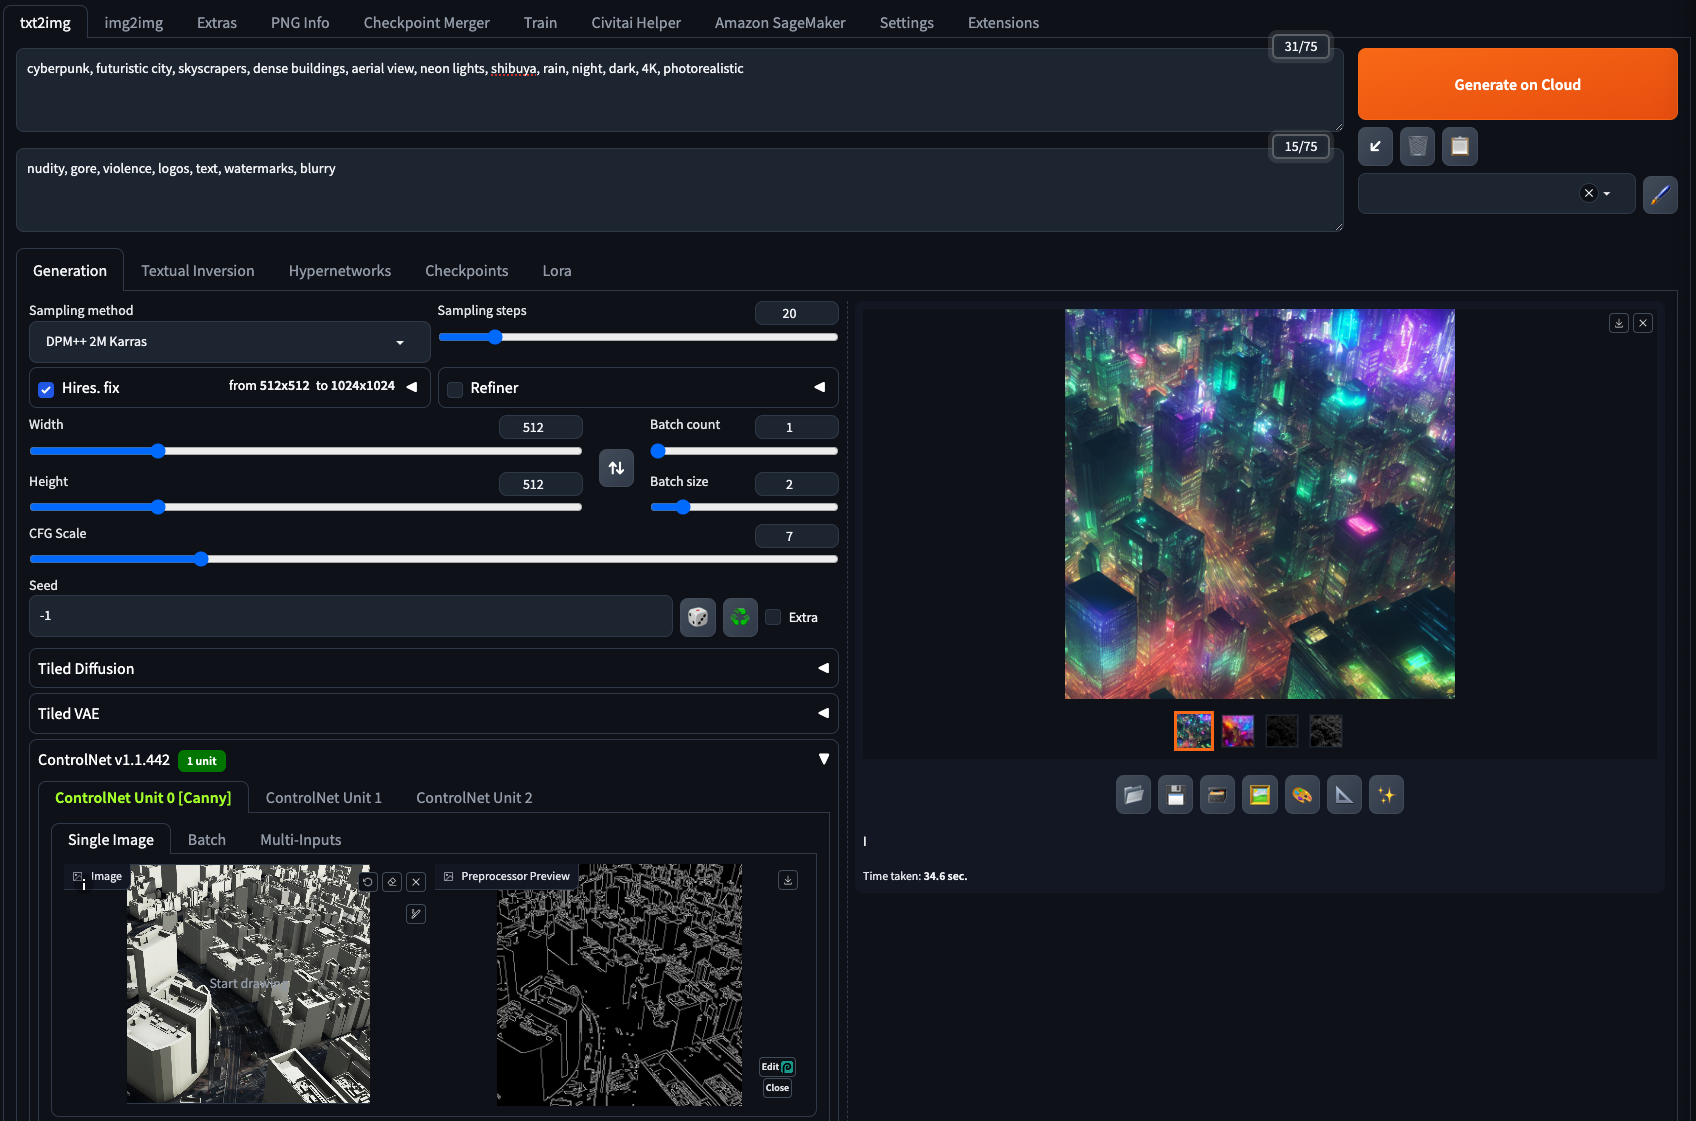Click the paintbrush edit styles icon
The image size is (1696, 1121).
coord(1660,194)
